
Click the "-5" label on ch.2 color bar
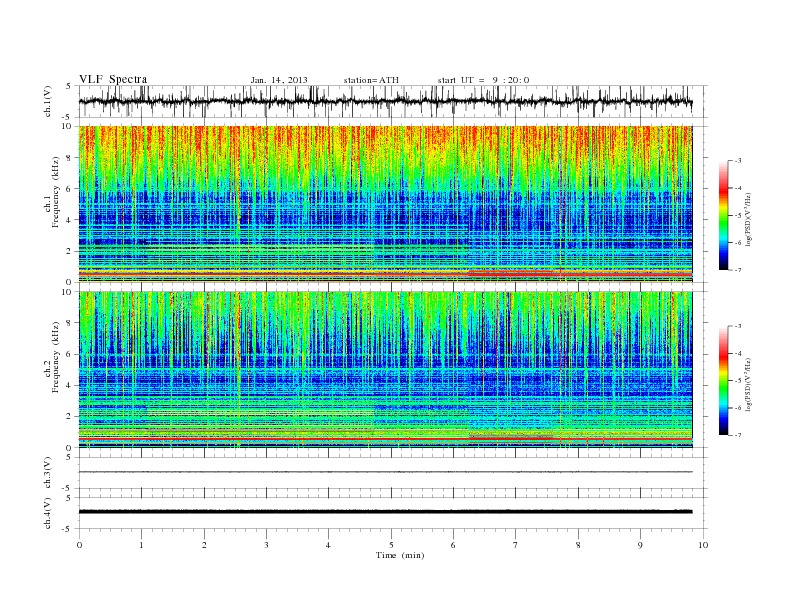click(737, 381)
